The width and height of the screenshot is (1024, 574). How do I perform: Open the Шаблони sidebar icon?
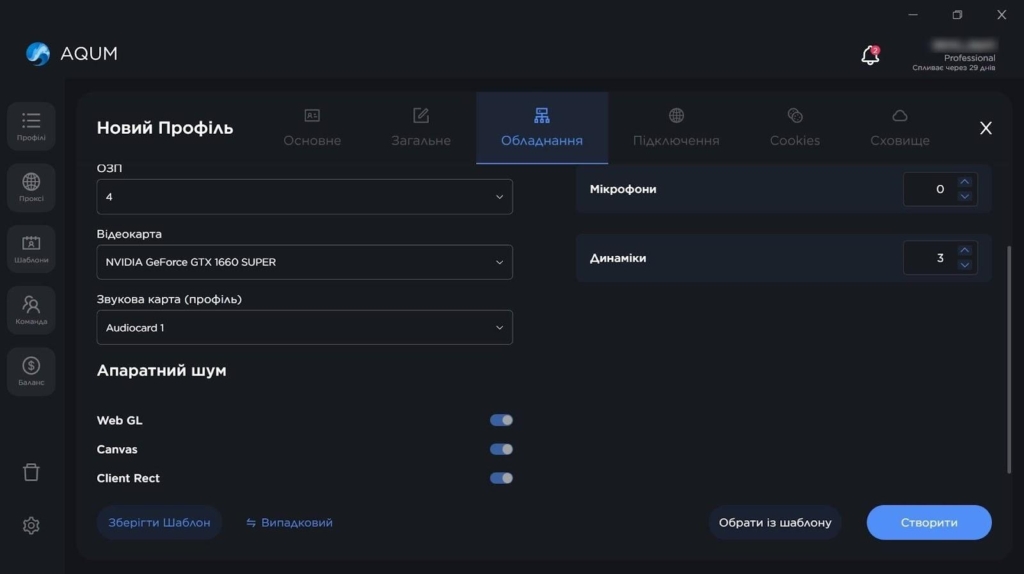tap(31, 247)
